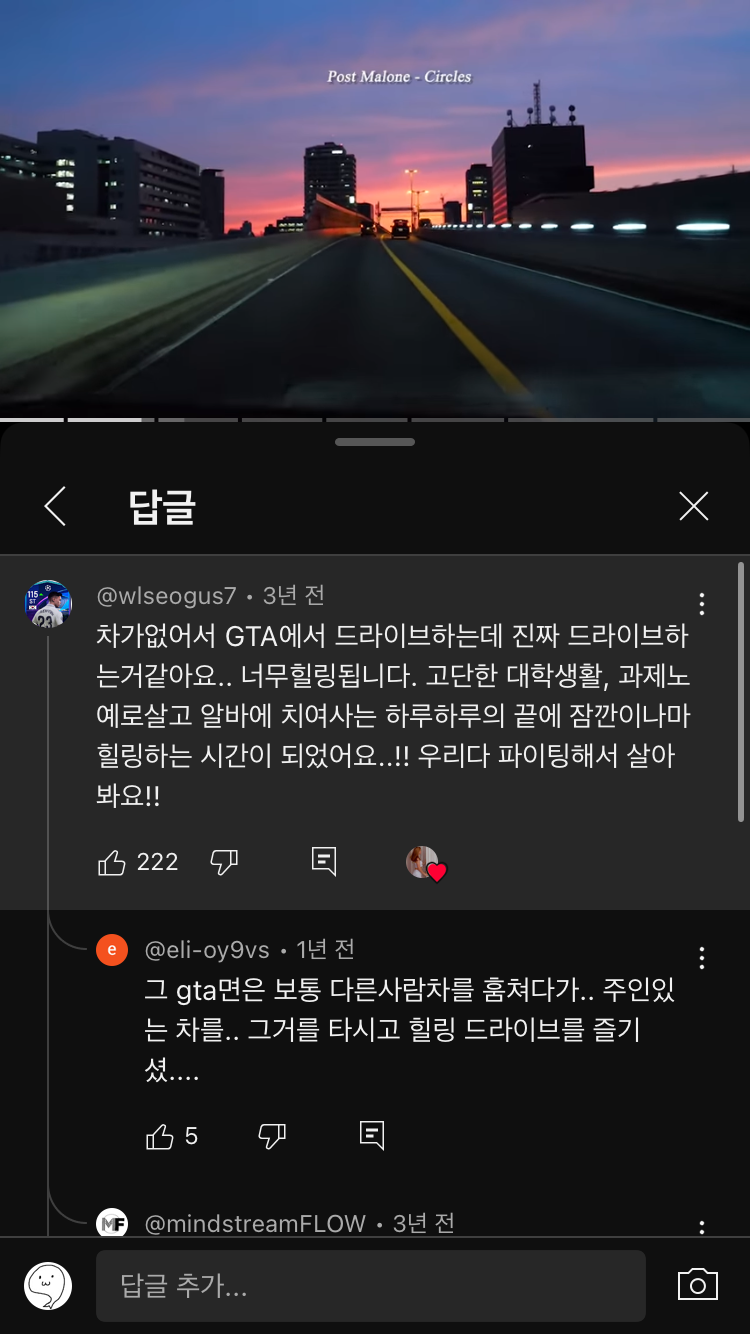
Task: Like the comment by @wlseogus7
Action: [112, 862]
